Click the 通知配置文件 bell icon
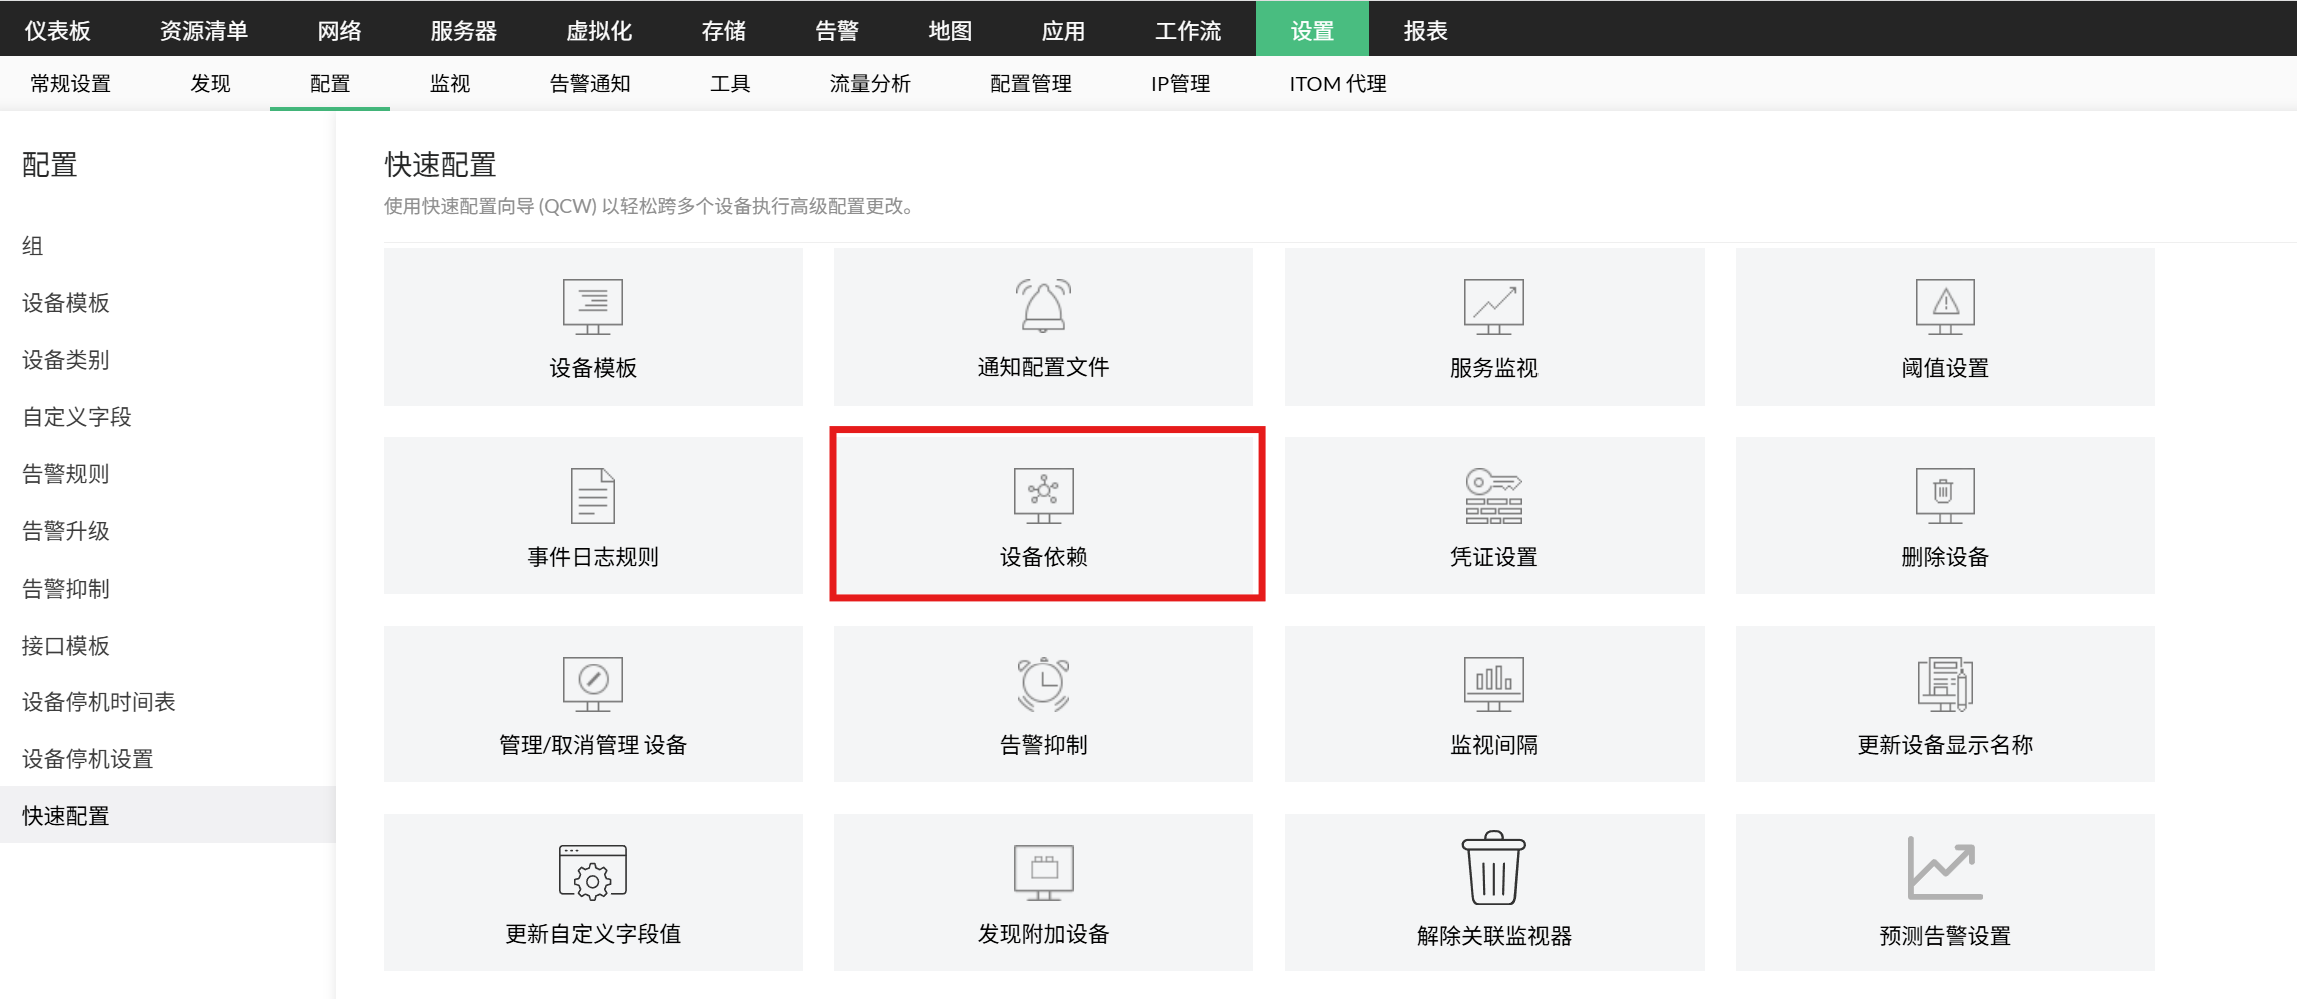Viewport: 2297px width, 999px height. 1043,305
